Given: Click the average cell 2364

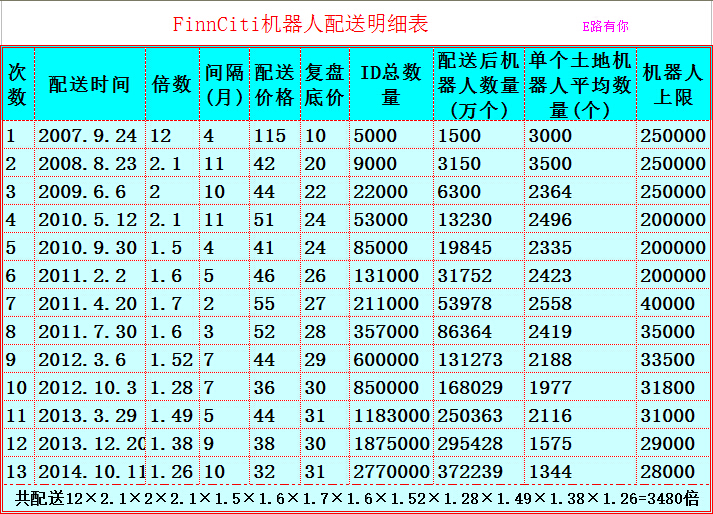Looking at the screenshot, I should pyautogui.click(x=580, y=191).
